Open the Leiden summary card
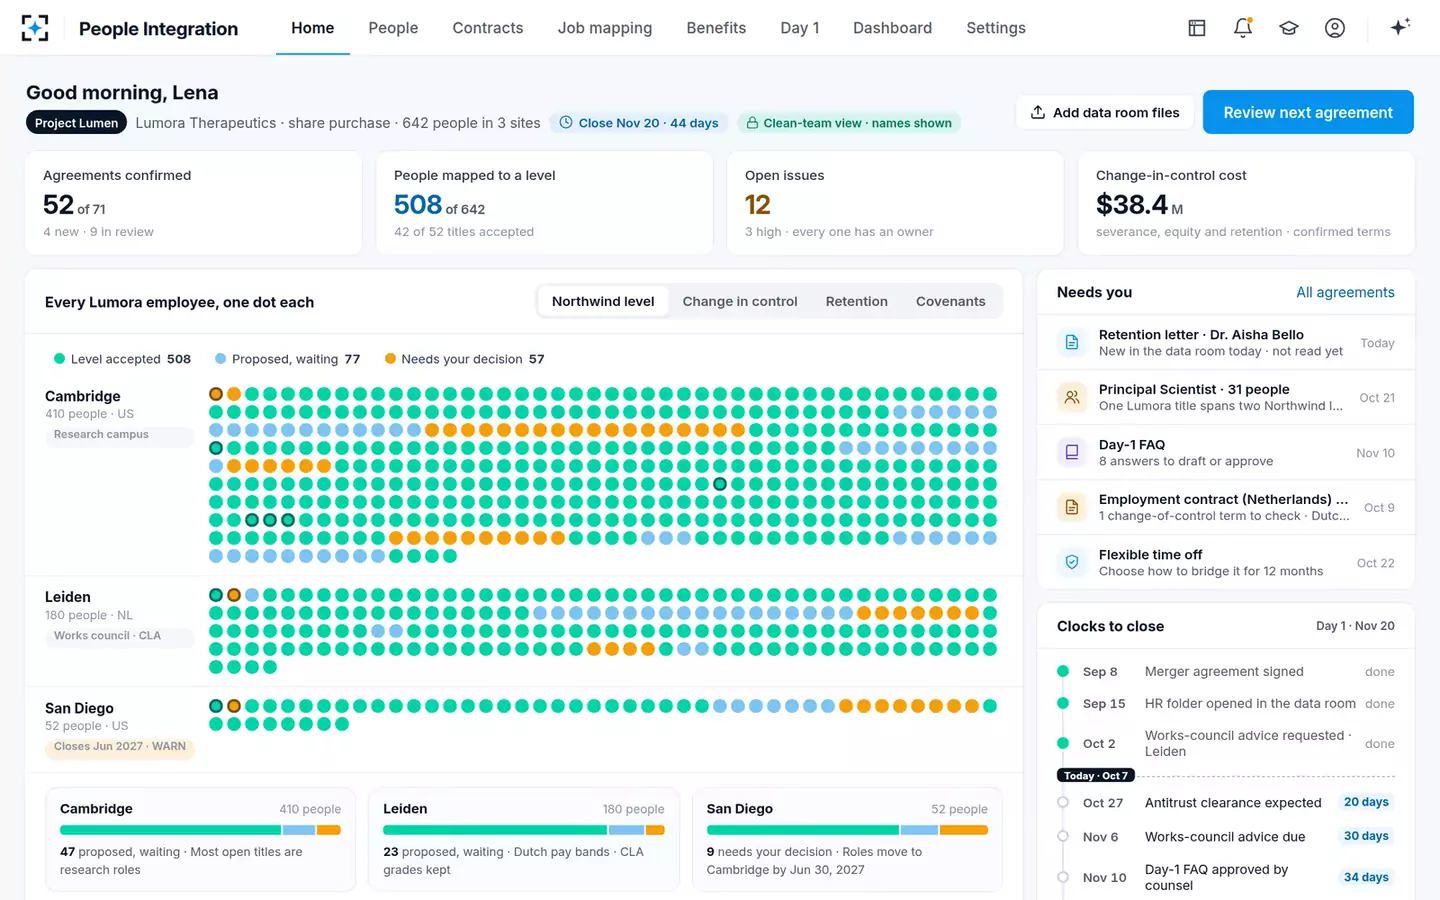 click(524, 840)
